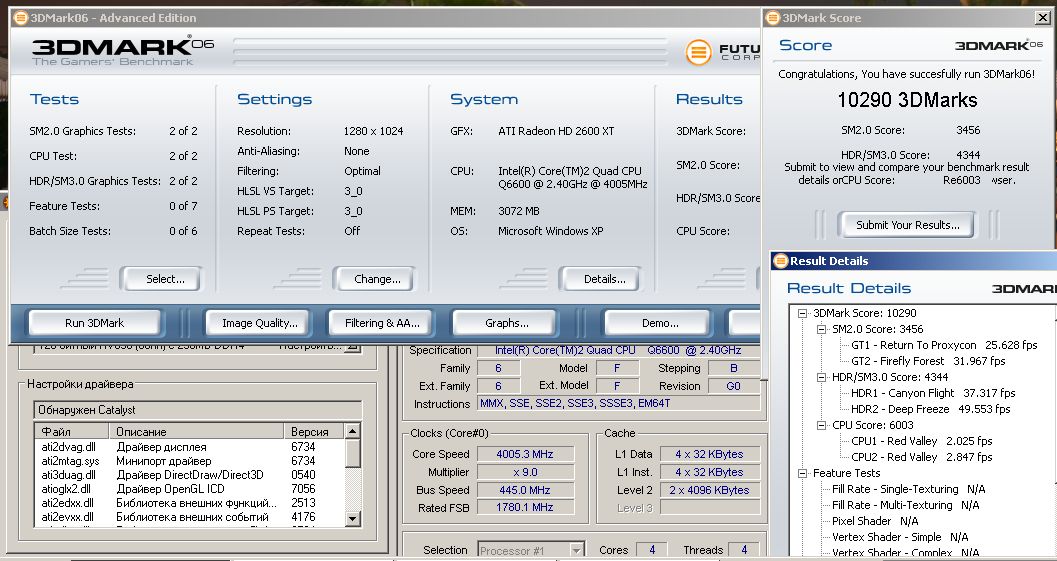The image size is (1057, 561).
Task: Collapse the CPU Score tree node
Action: (821, 425)
